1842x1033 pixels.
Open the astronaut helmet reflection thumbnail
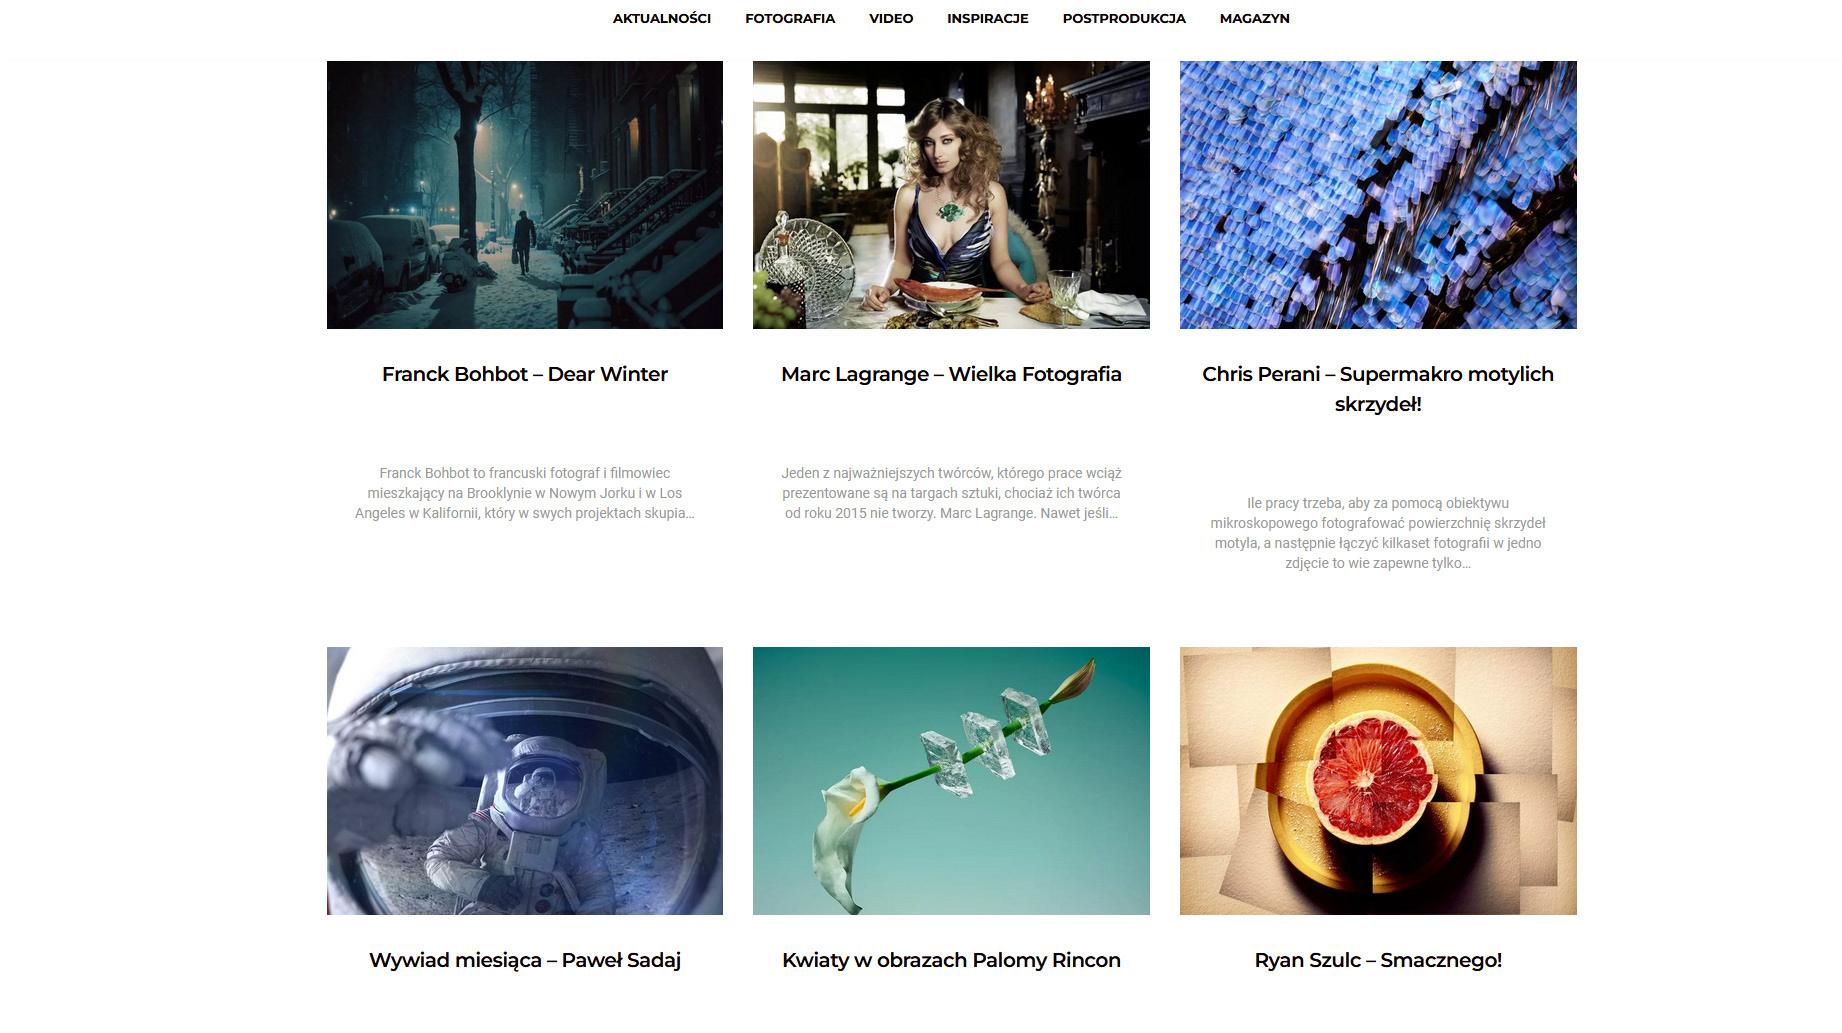tap(525, 781)
